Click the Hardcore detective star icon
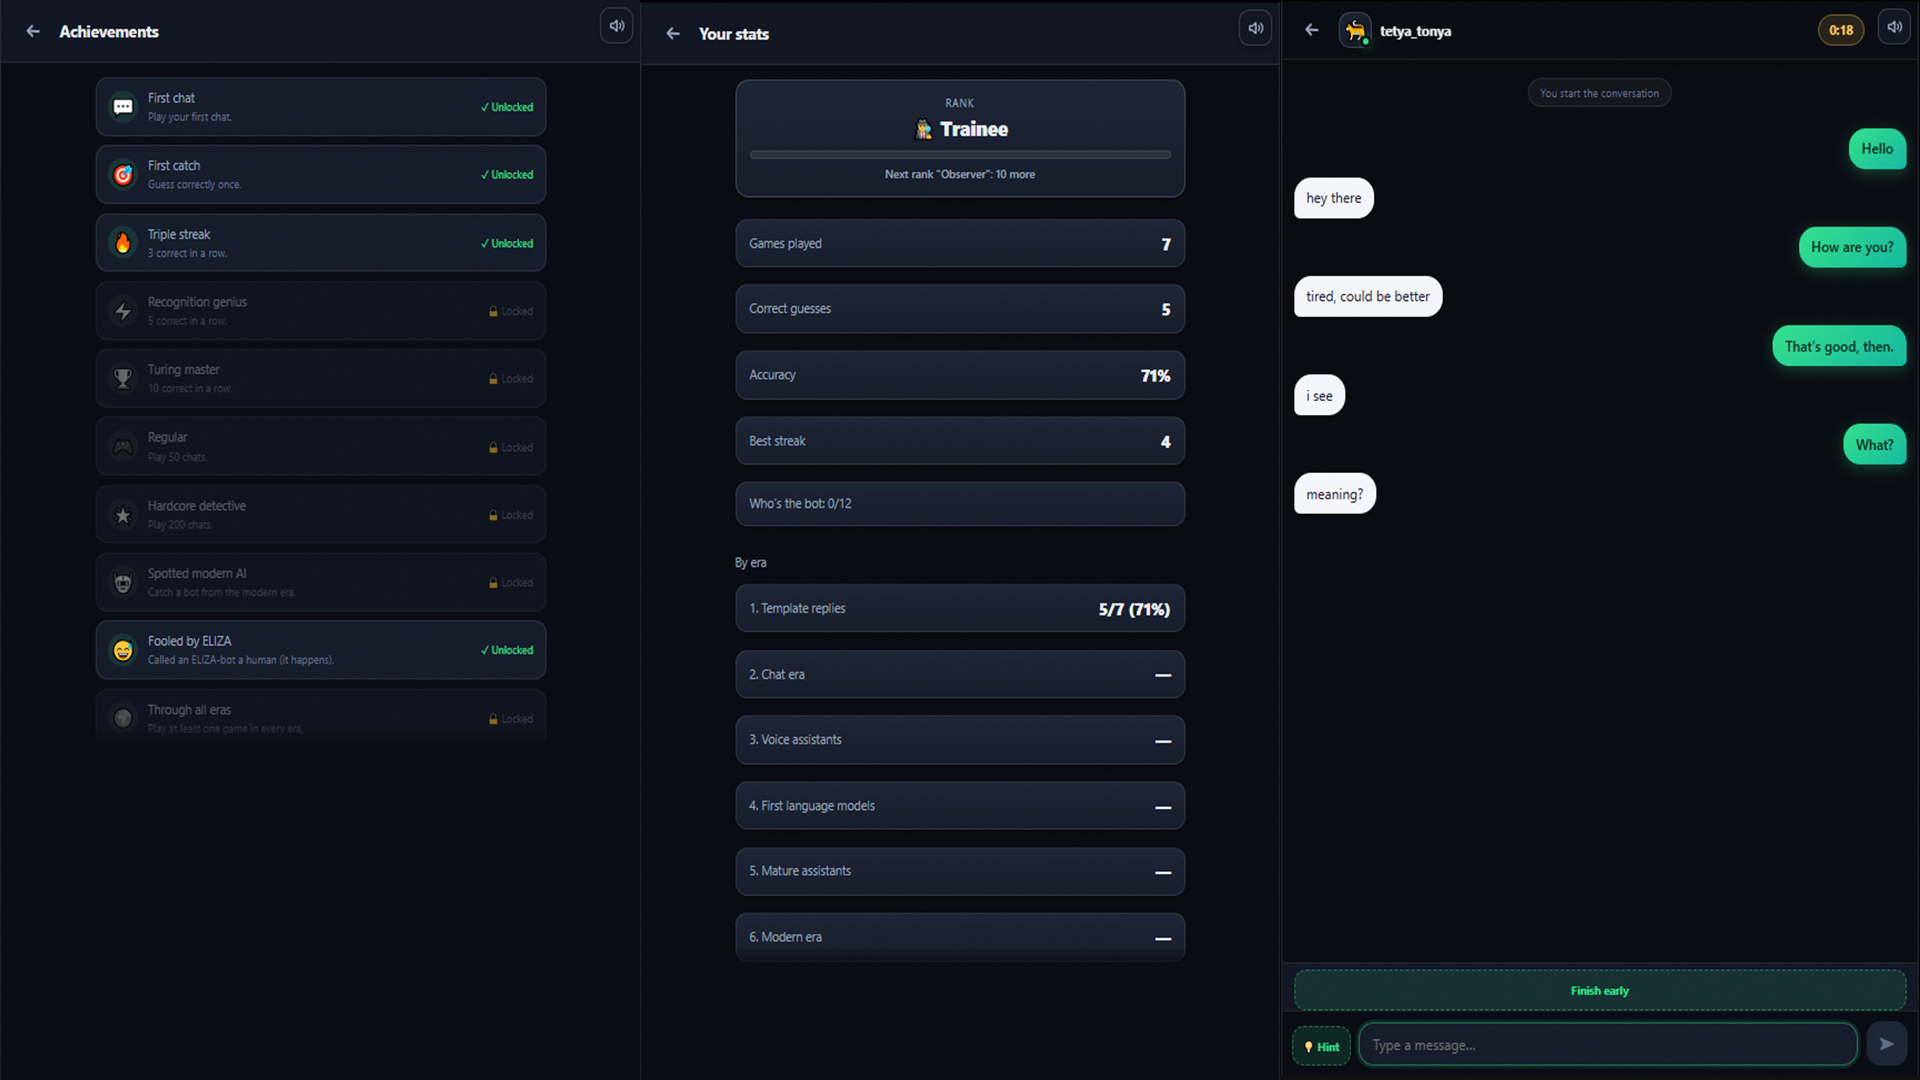The height and width of the screenshot is (1080, 1920). [x=123, y=515]
